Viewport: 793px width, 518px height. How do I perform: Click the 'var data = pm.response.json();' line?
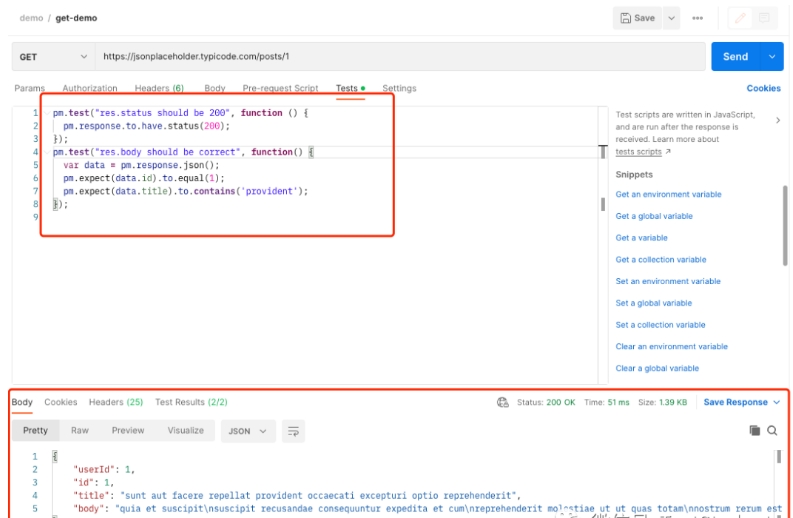pos(142,165)
